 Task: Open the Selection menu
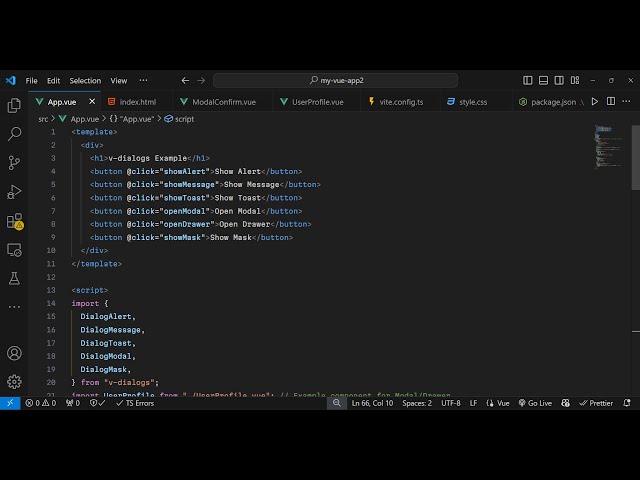coord(85,80)
